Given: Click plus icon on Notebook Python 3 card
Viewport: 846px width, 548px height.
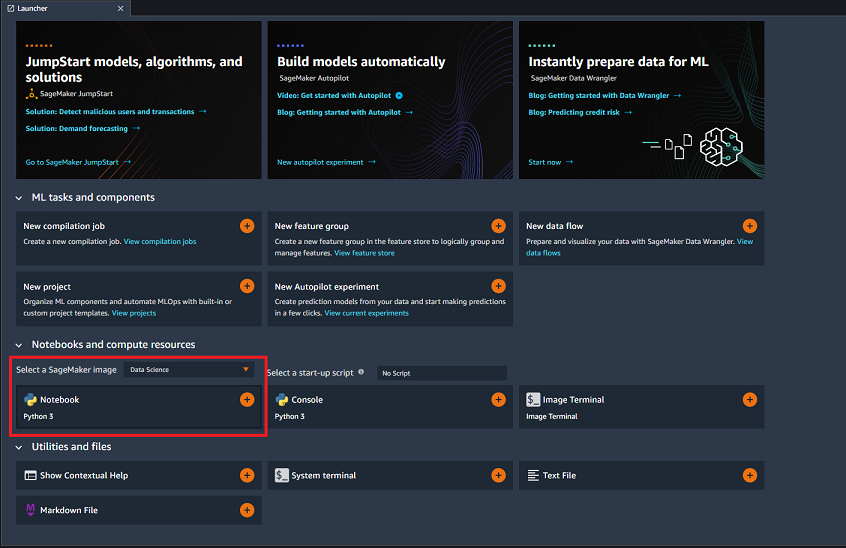Looking at the screenshot, I should point(247,400).
